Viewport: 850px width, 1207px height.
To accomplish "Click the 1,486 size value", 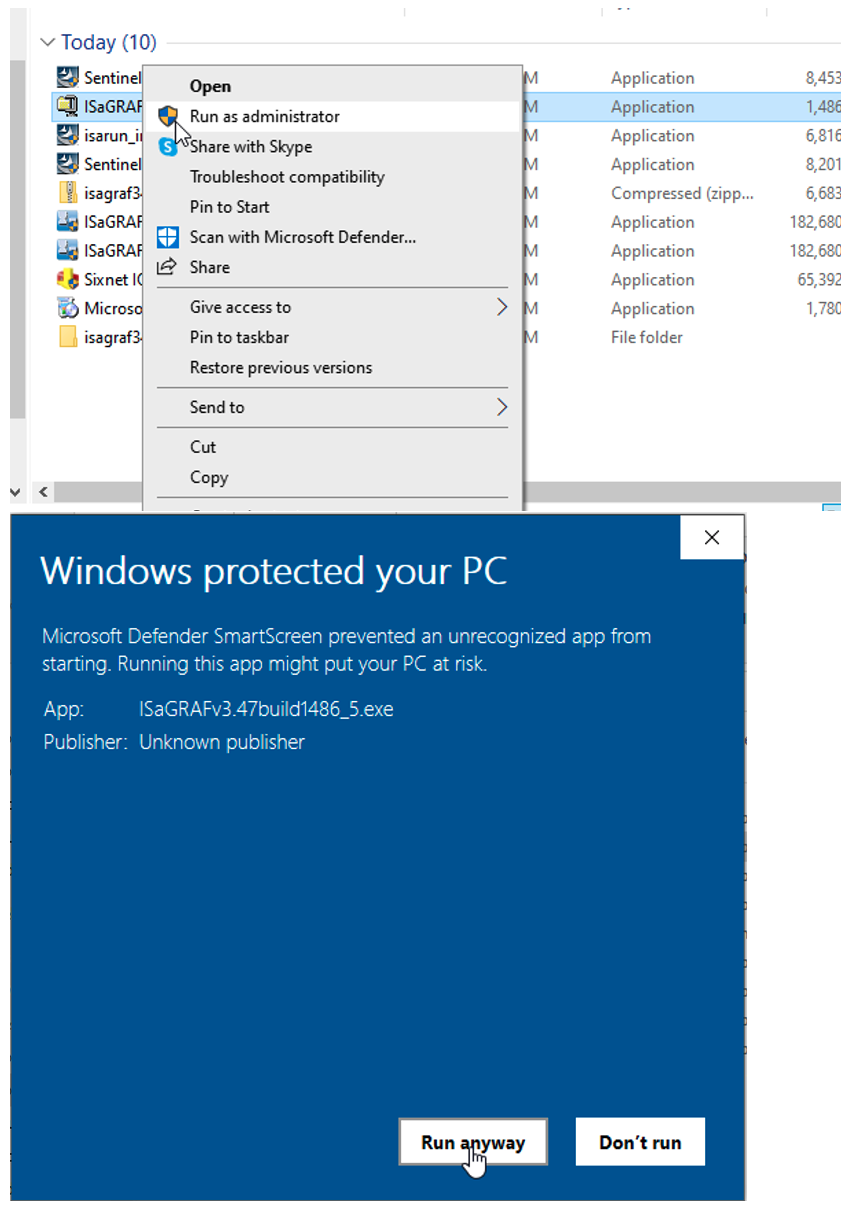I will click(x=825, y=106).
